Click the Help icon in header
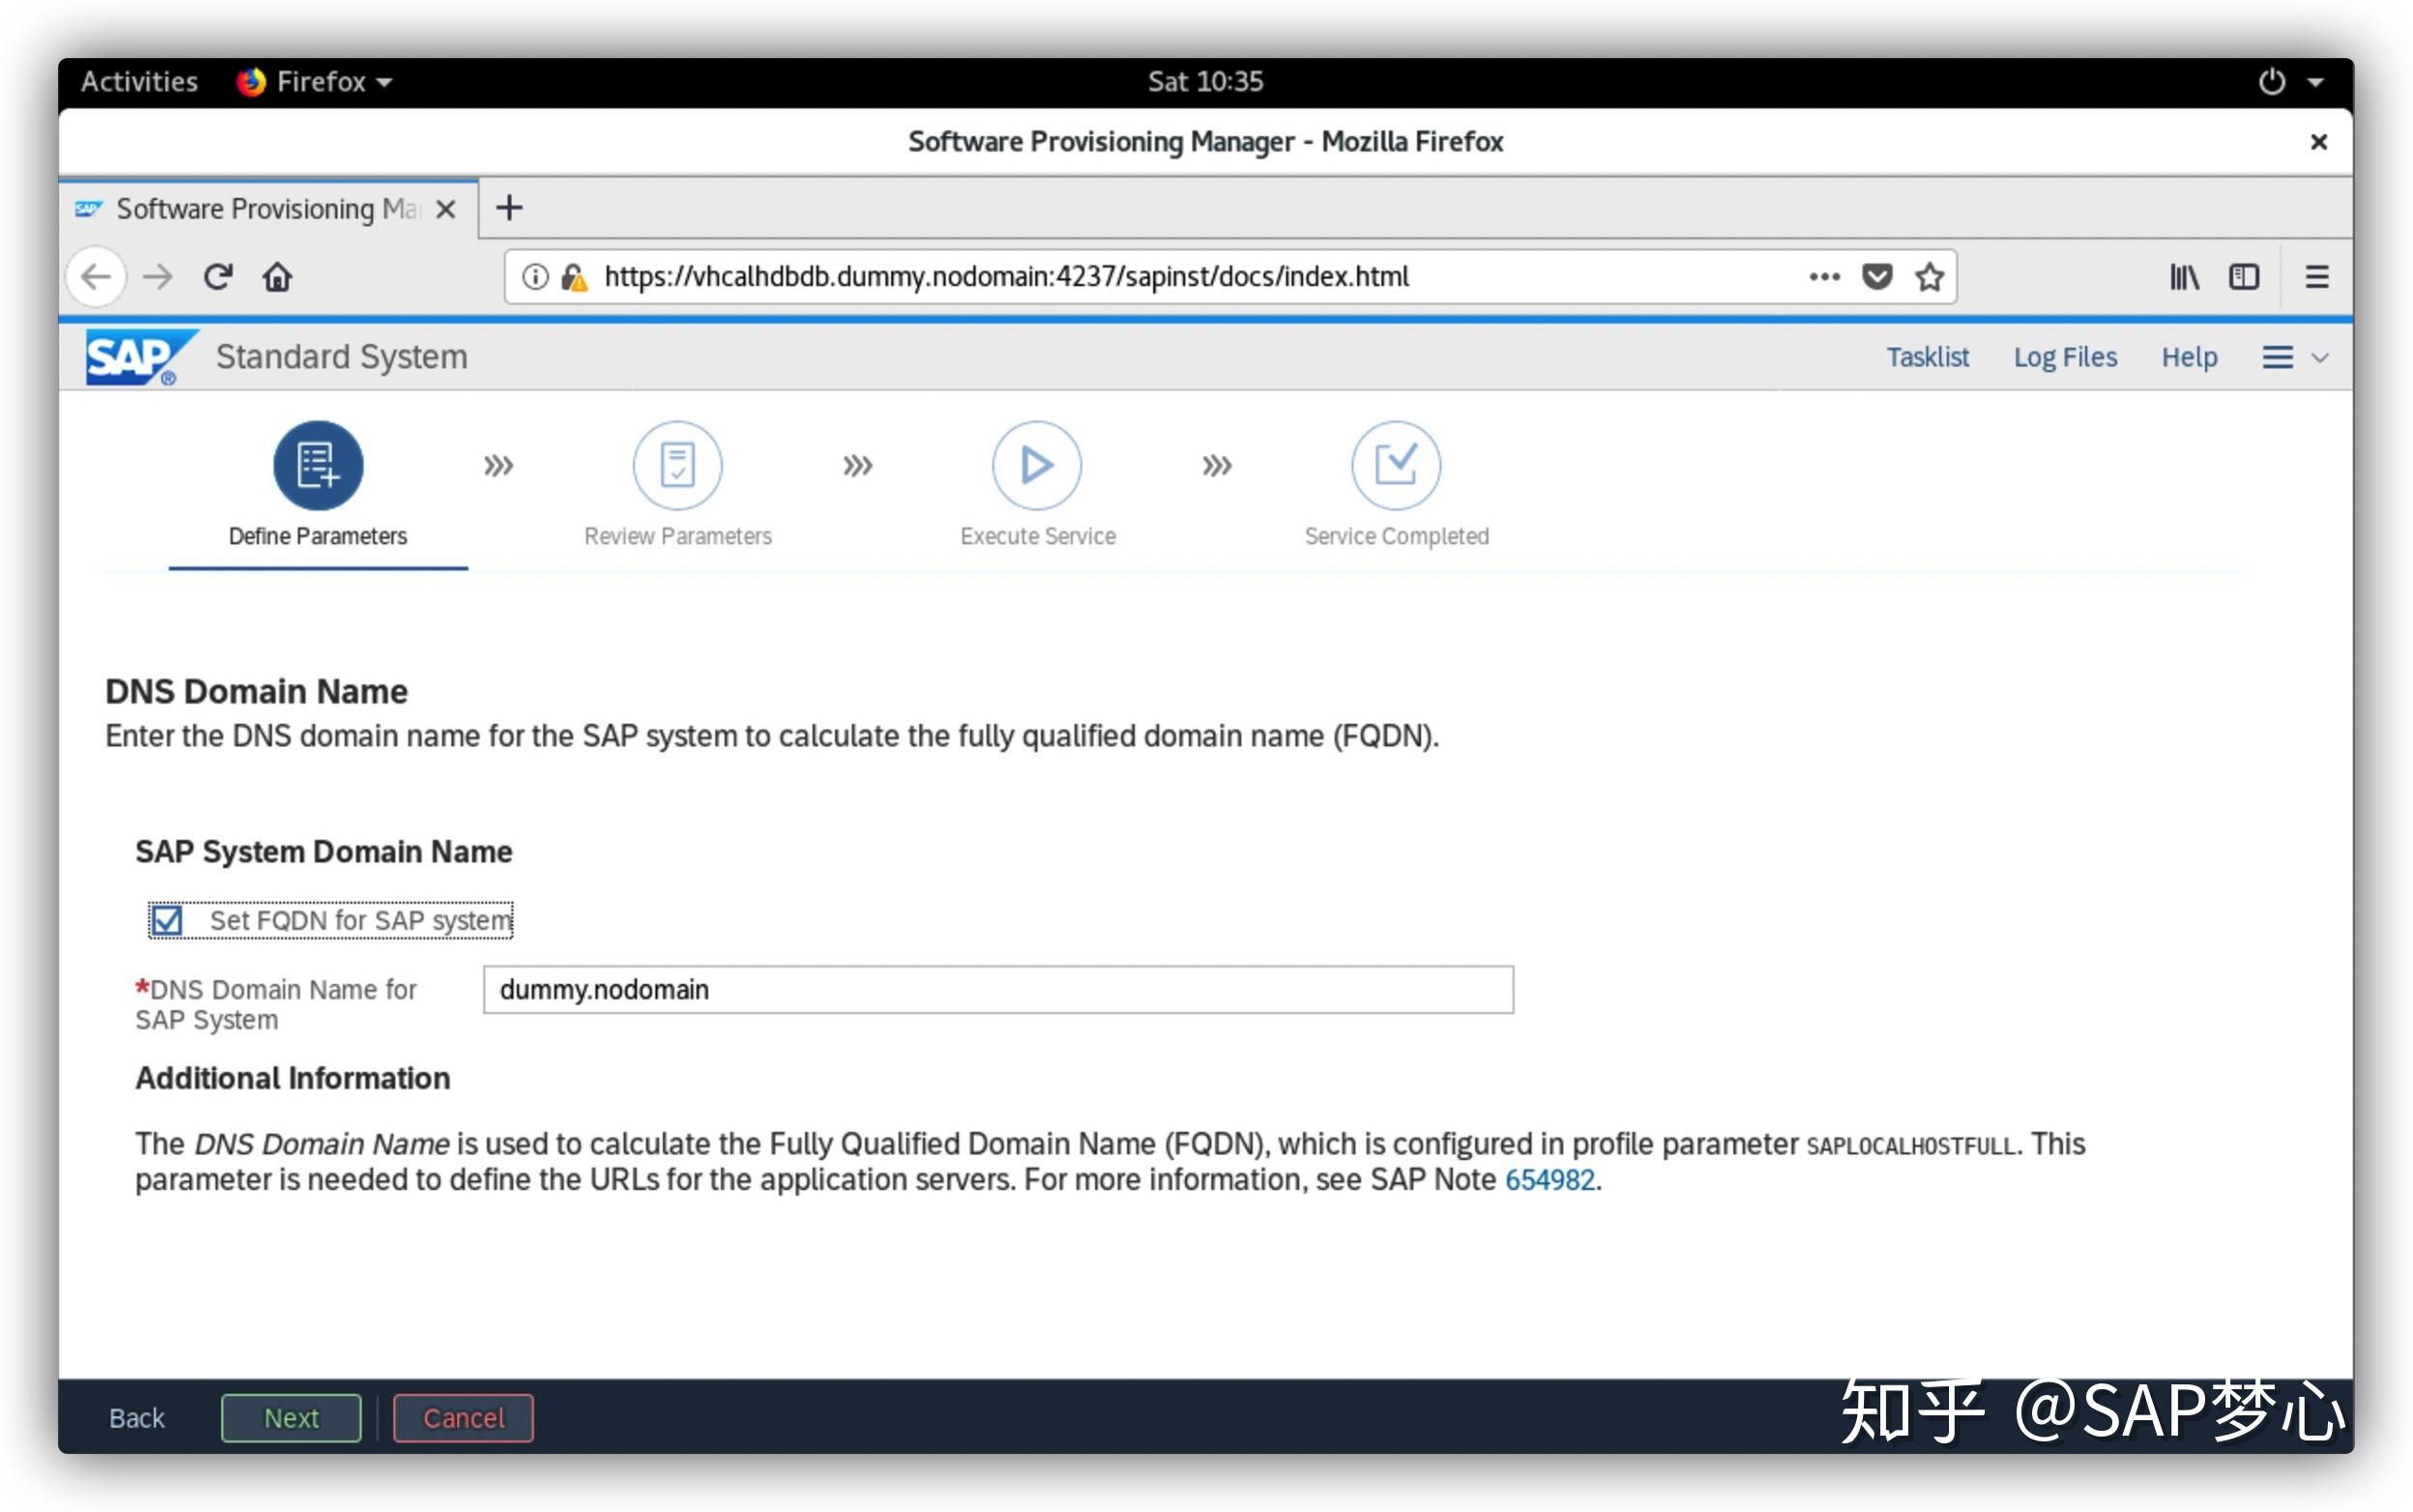Screen dimensions: 2413x1512 point(2189,357)
